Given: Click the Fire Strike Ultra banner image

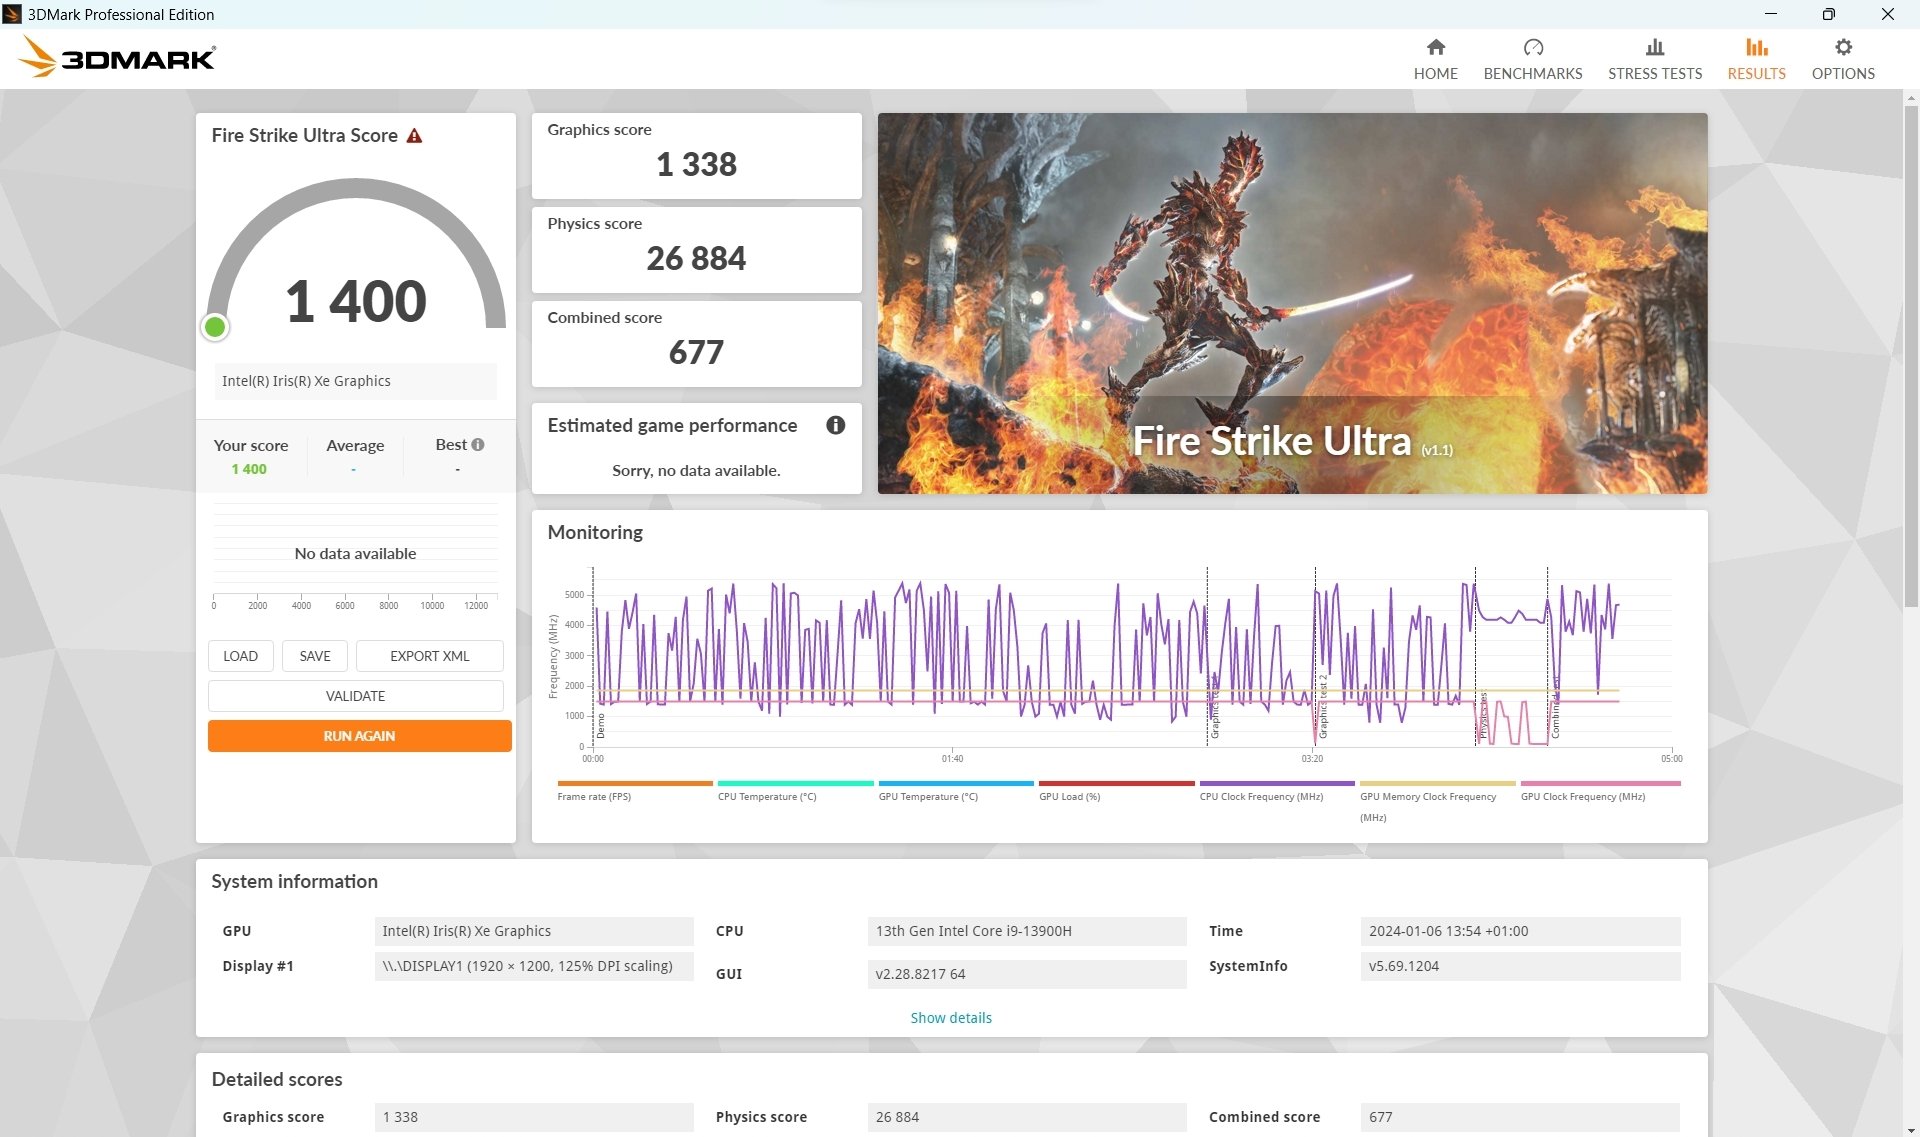Looking at the screenshot, I should click(x=1292, y=303).
